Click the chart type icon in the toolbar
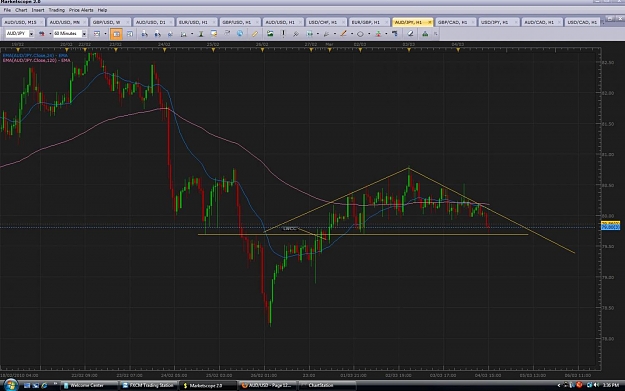 click(97, 34)
